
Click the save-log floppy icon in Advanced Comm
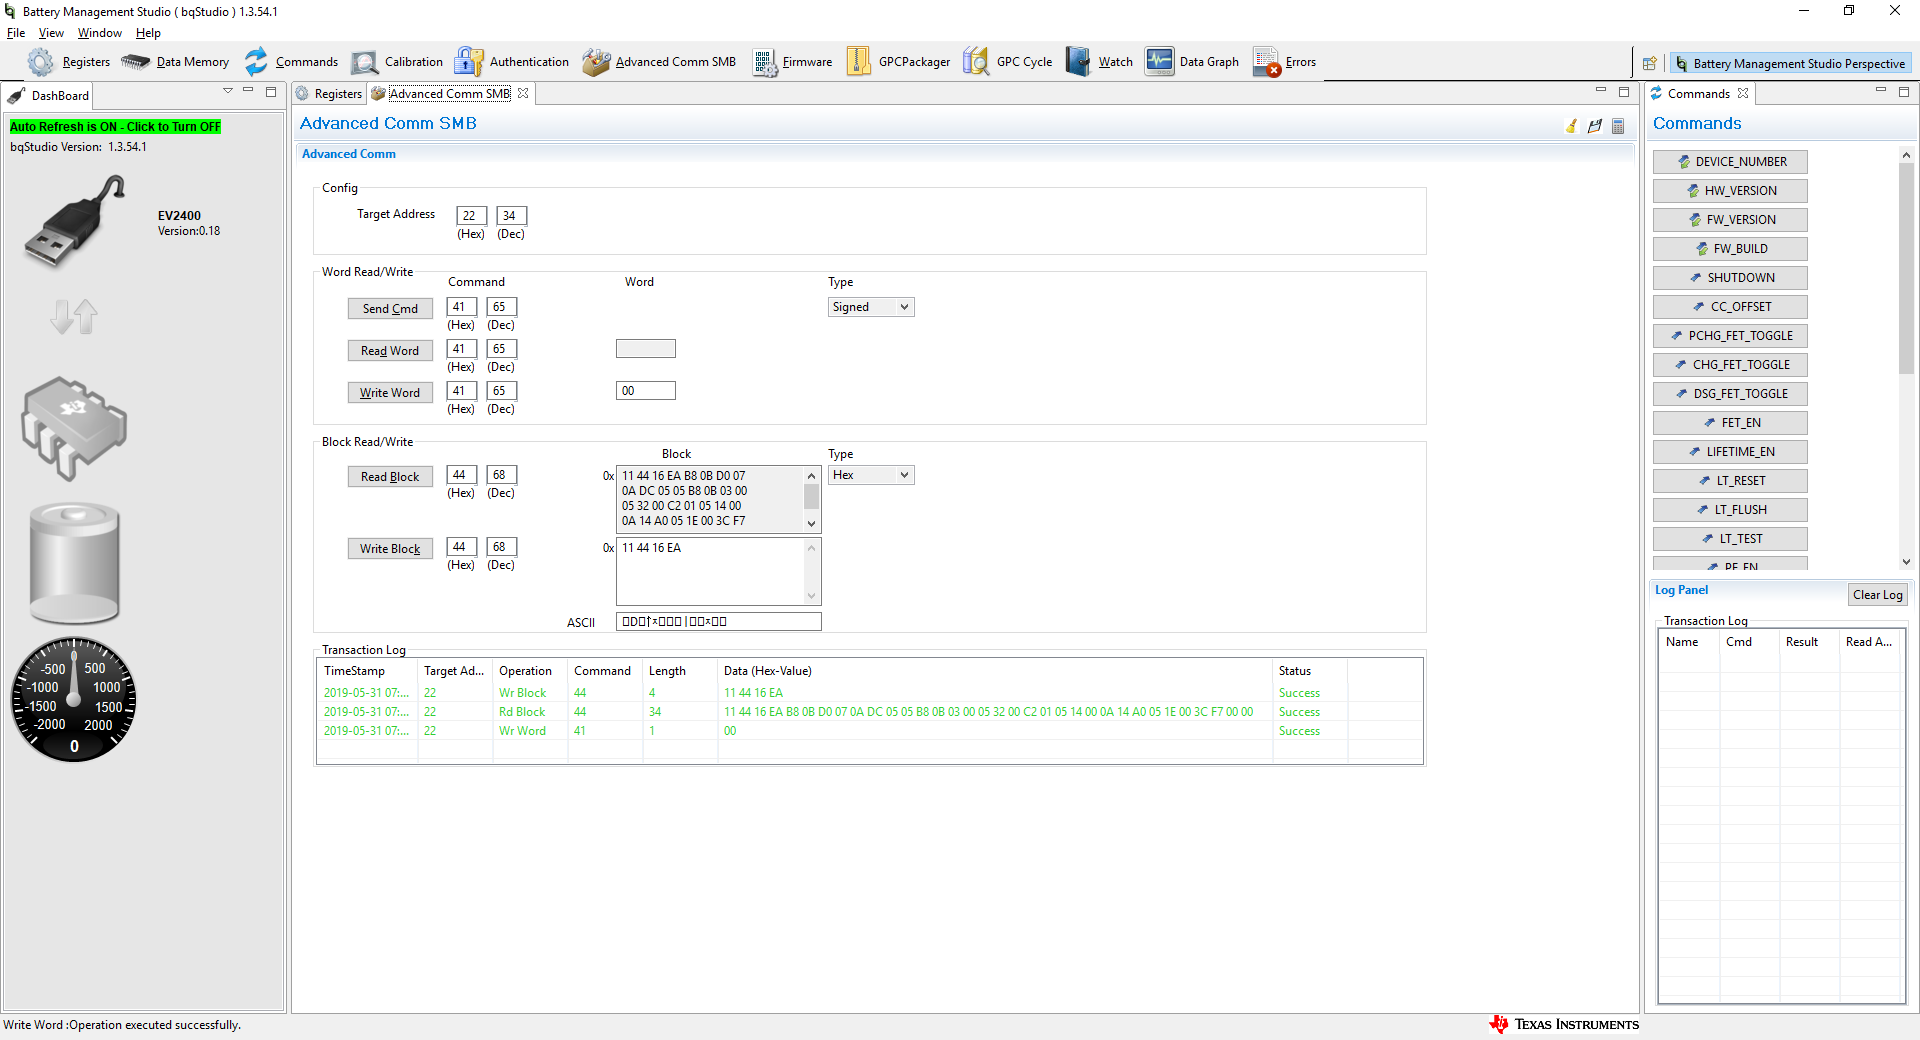[1595, 126]
